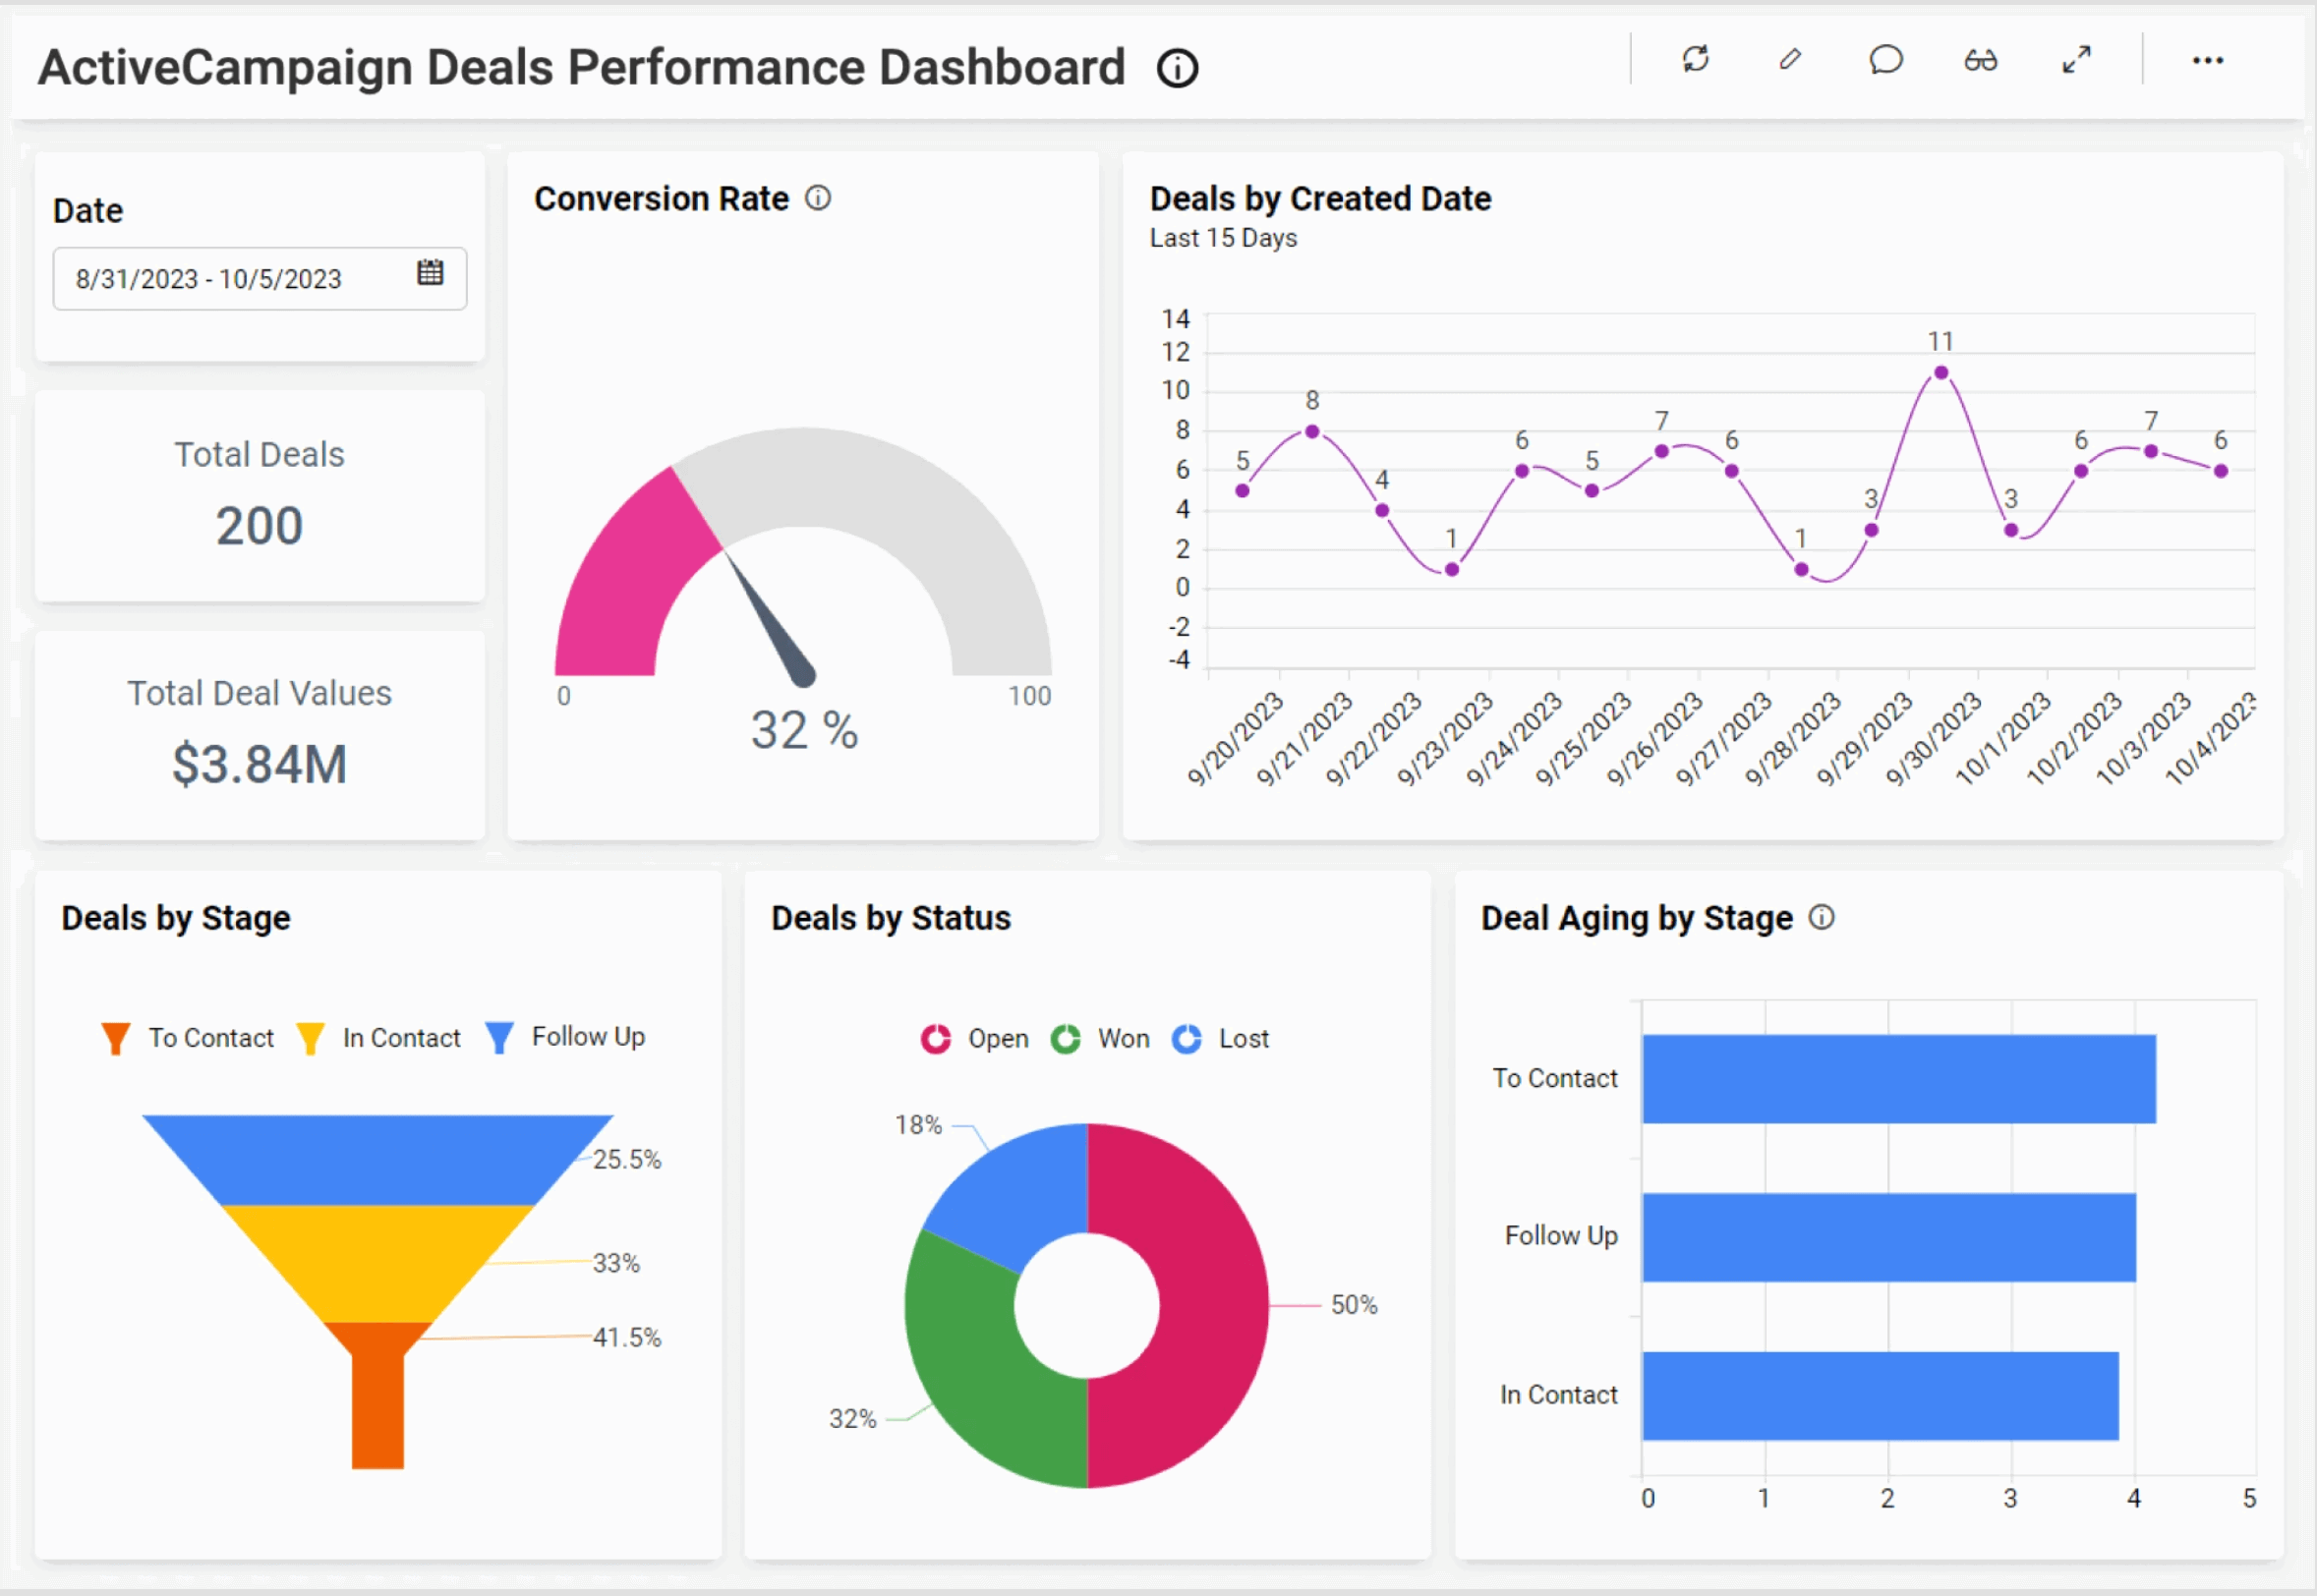Open the more options ellipsis menu
The height and width of the screenshot is (1596, 2317).
pyautogui.click(x=2209, y=61)
